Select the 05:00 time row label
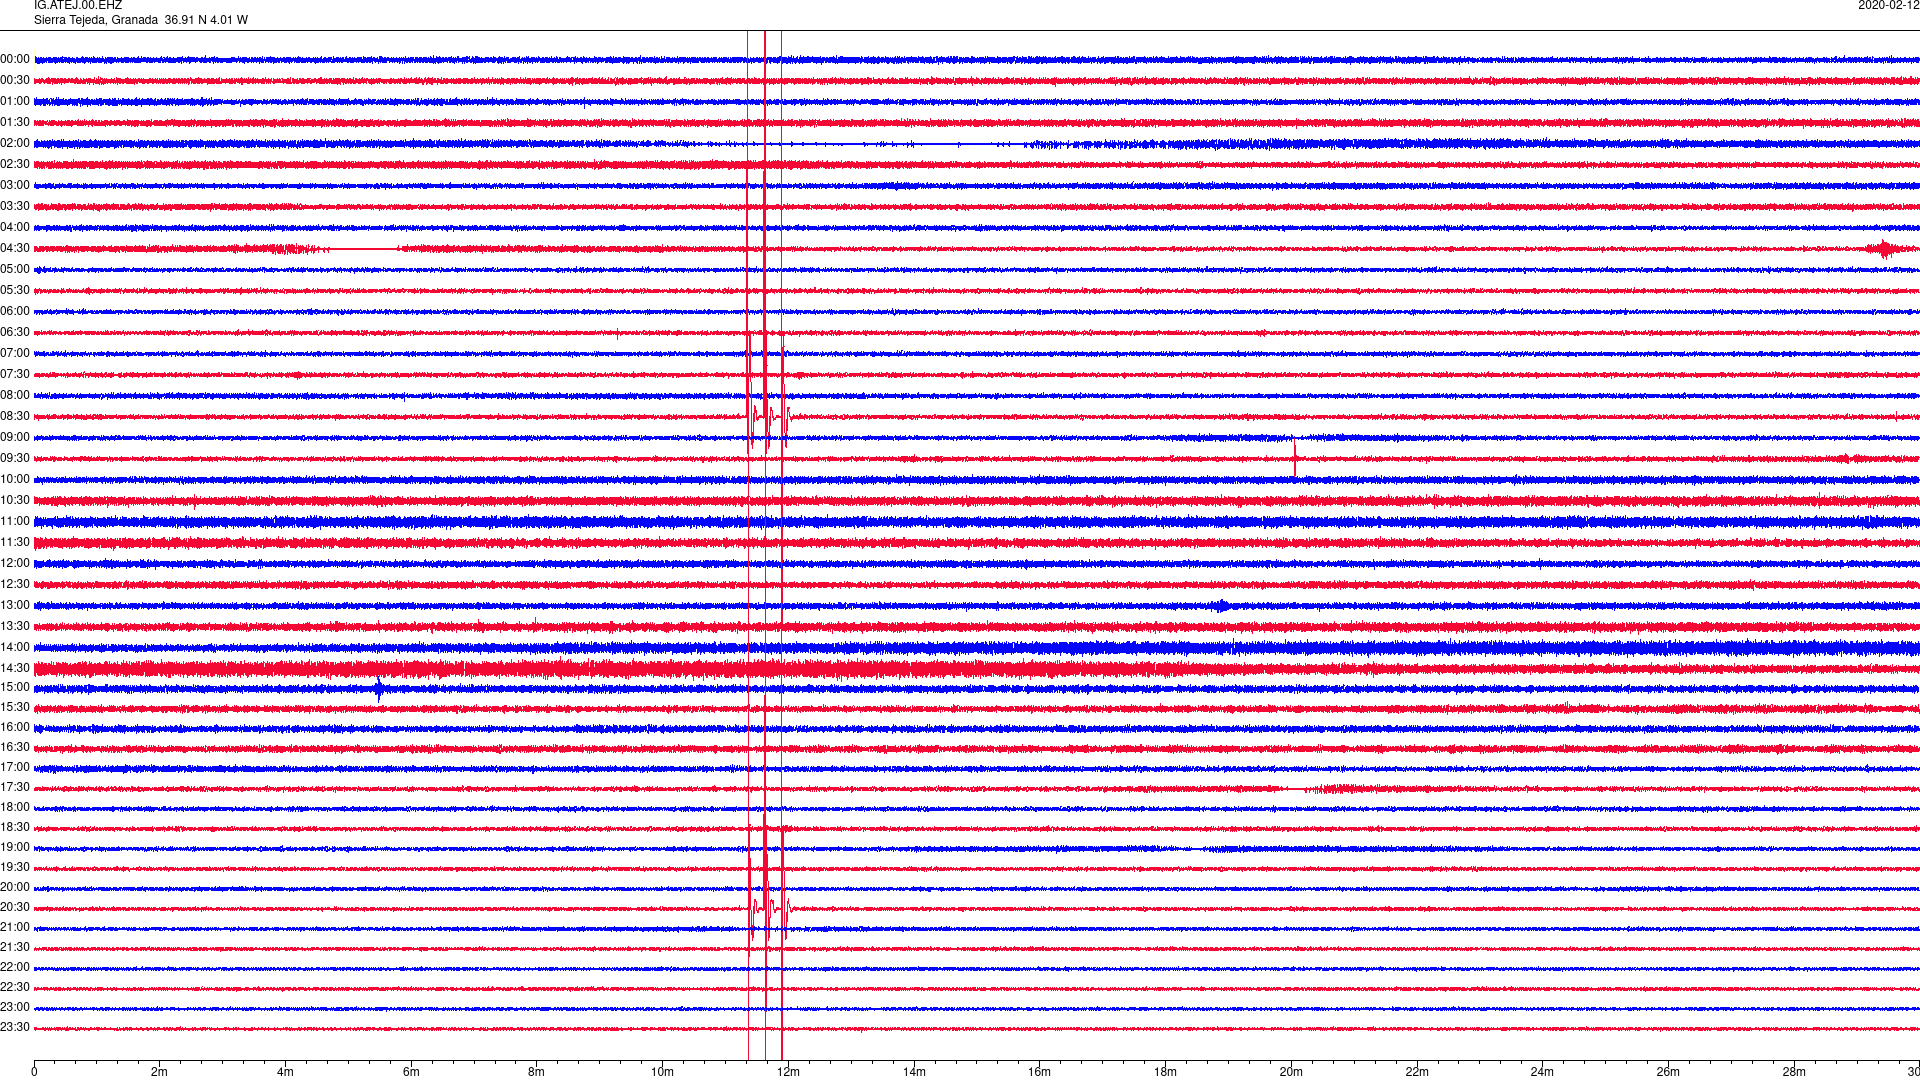Screen dimensions: 1920x1080 [x=15, y=269]
